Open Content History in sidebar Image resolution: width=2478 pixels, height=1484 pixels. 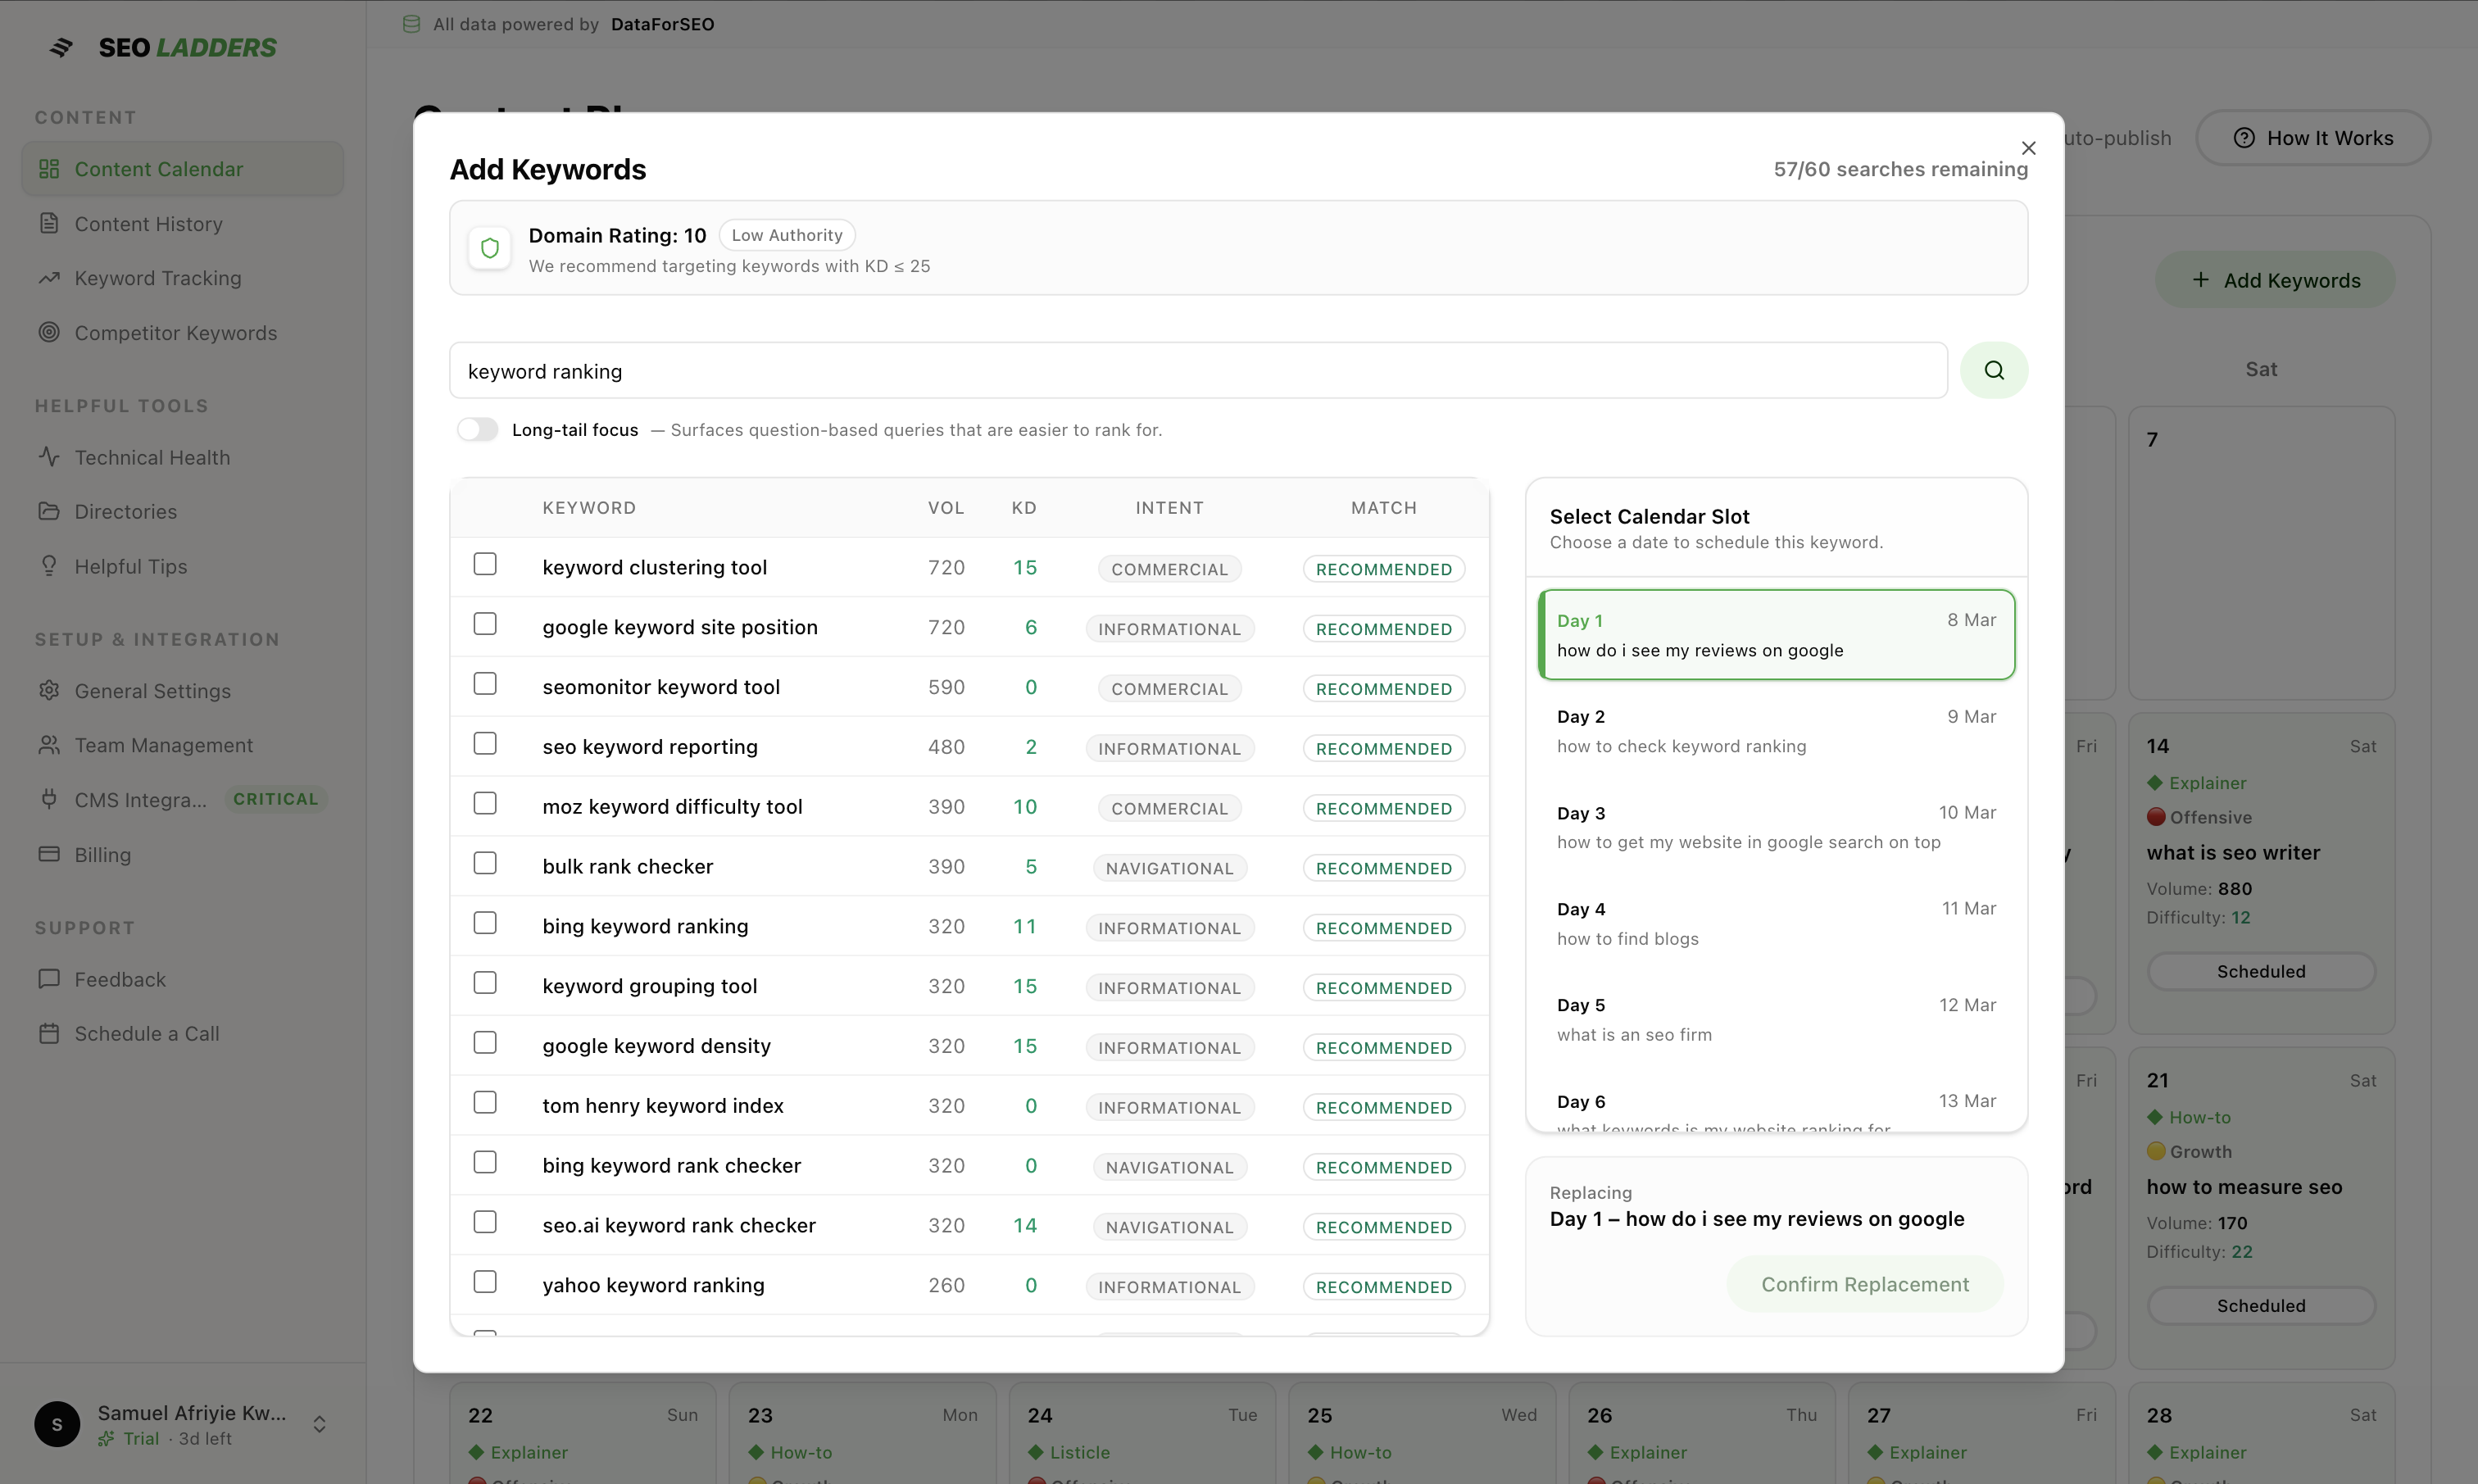pos(148,224)
